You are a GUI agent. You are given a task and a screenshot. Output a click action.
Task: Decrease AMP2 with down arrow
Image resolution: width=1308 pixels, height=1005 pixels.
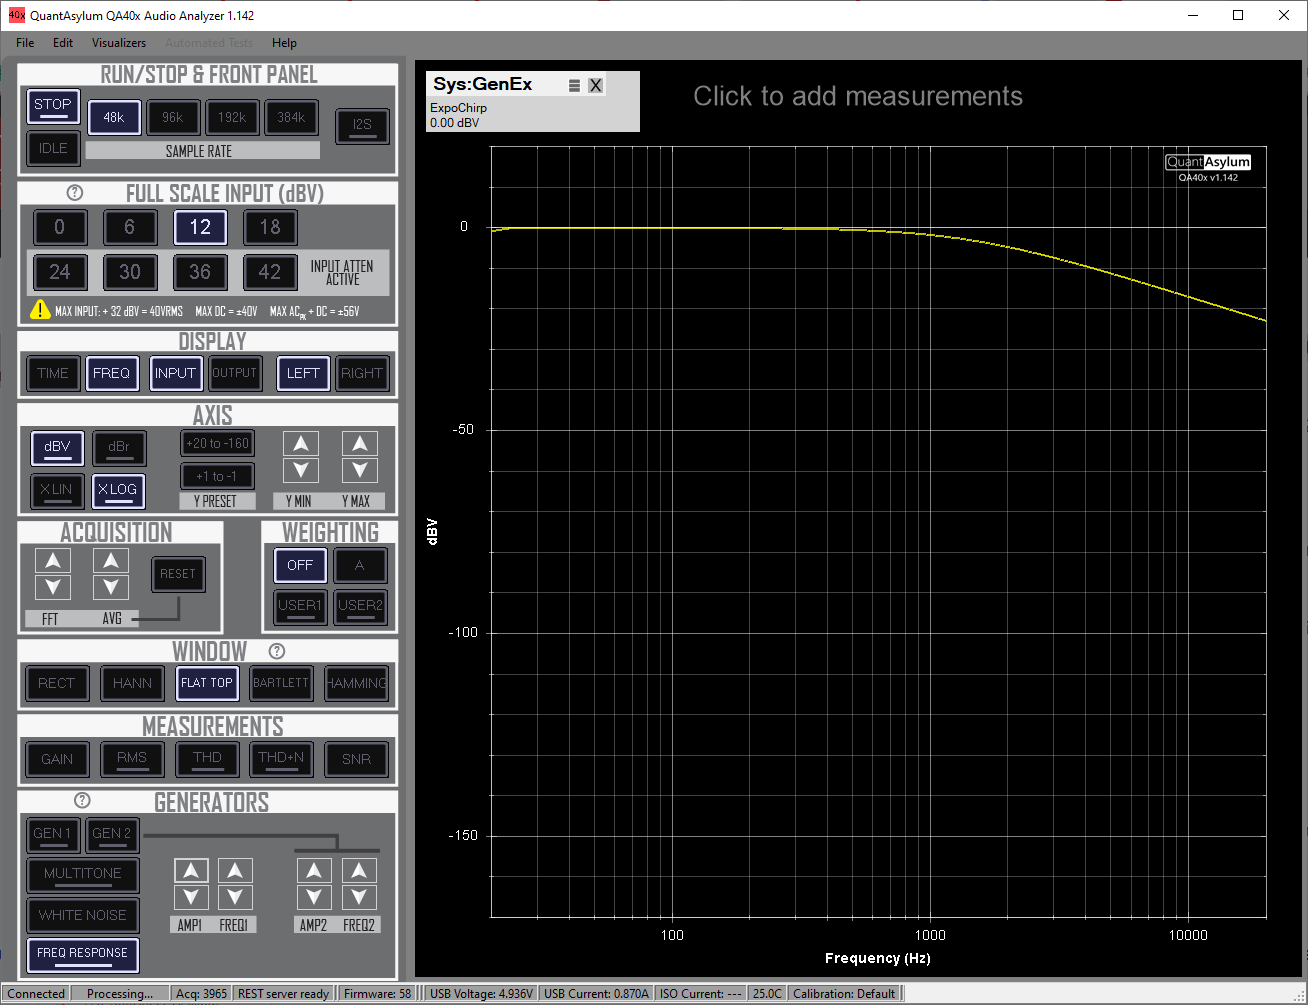point(314,897)
